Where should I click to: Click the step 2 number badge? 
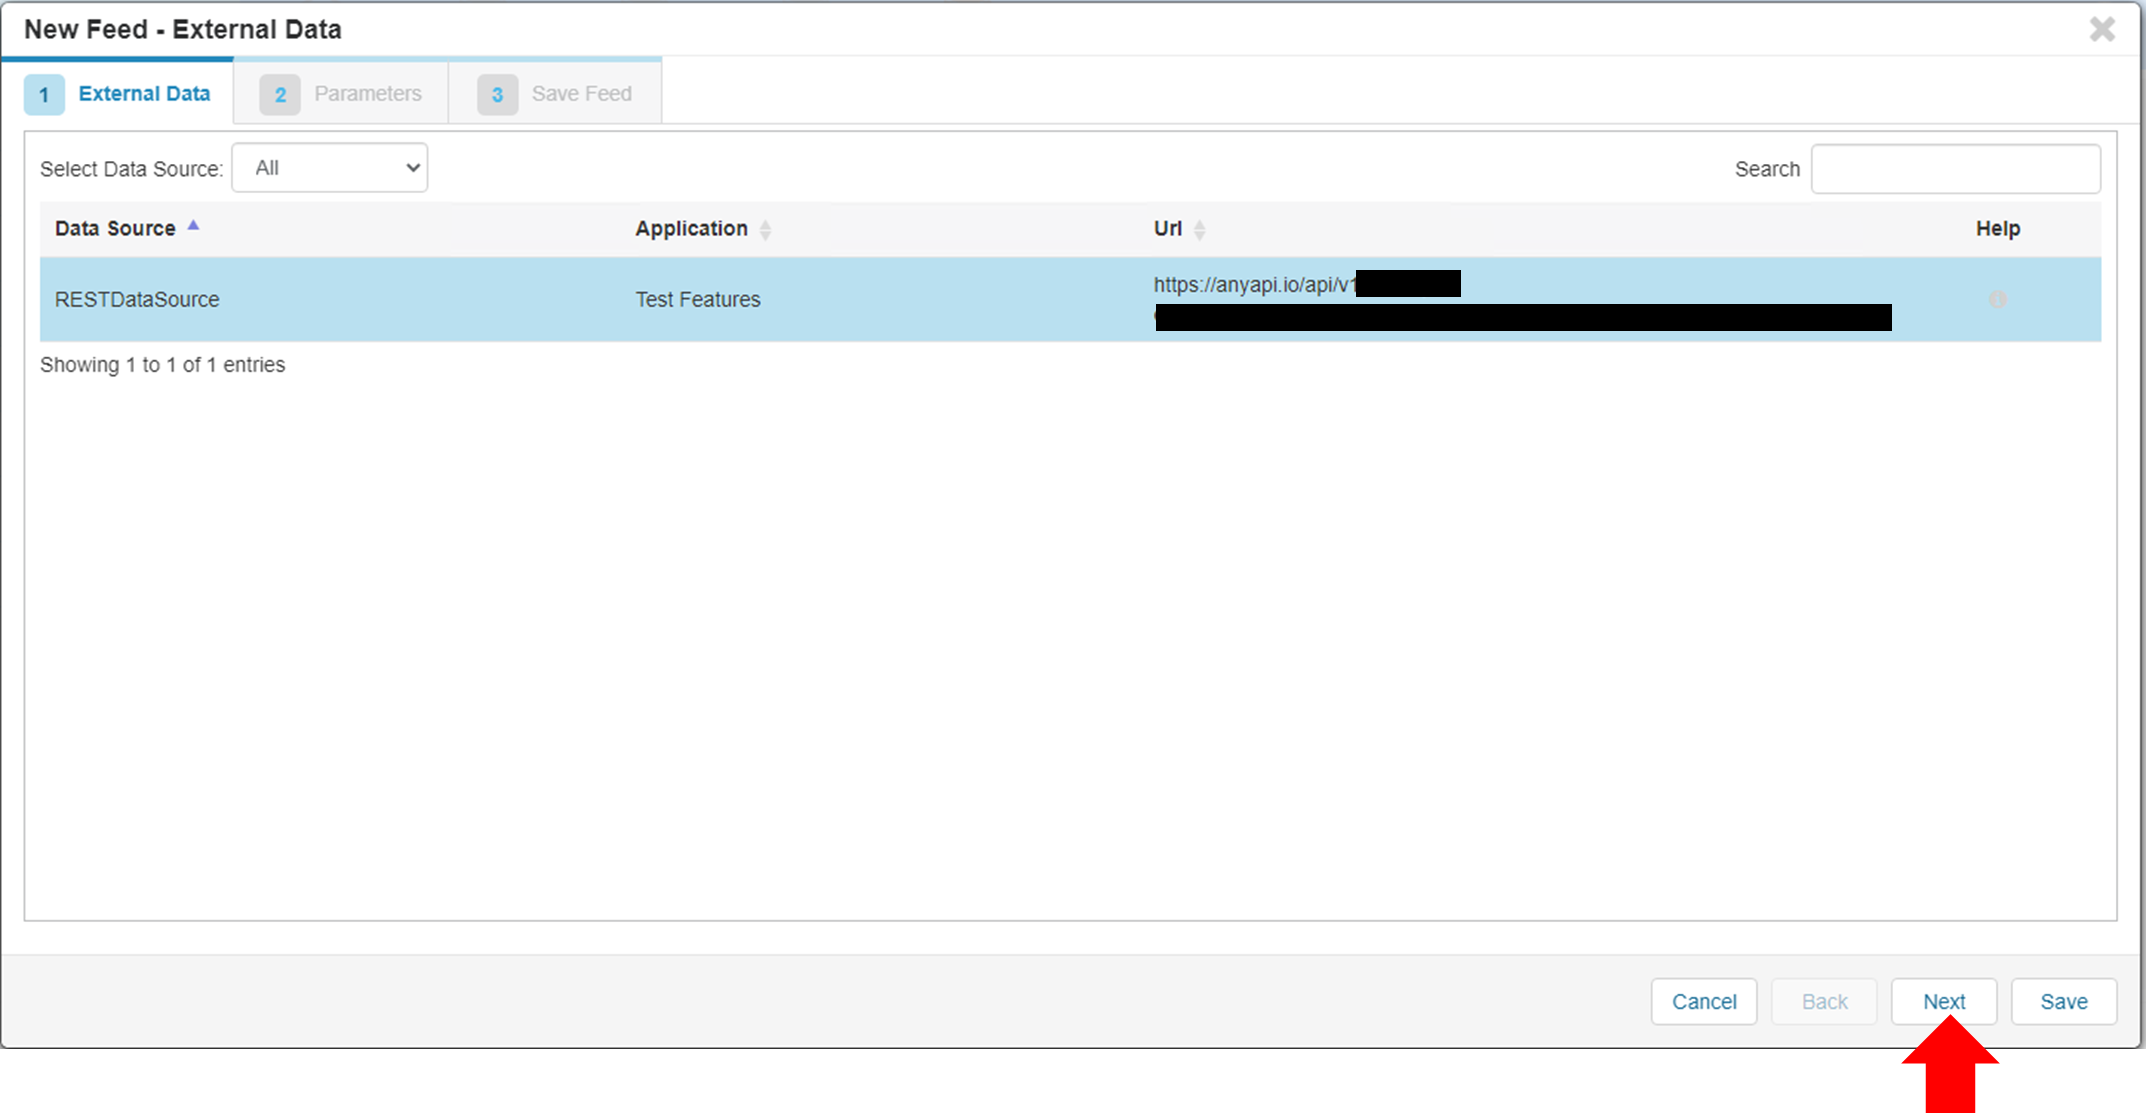pyautogui.click(x=280, y=94)
